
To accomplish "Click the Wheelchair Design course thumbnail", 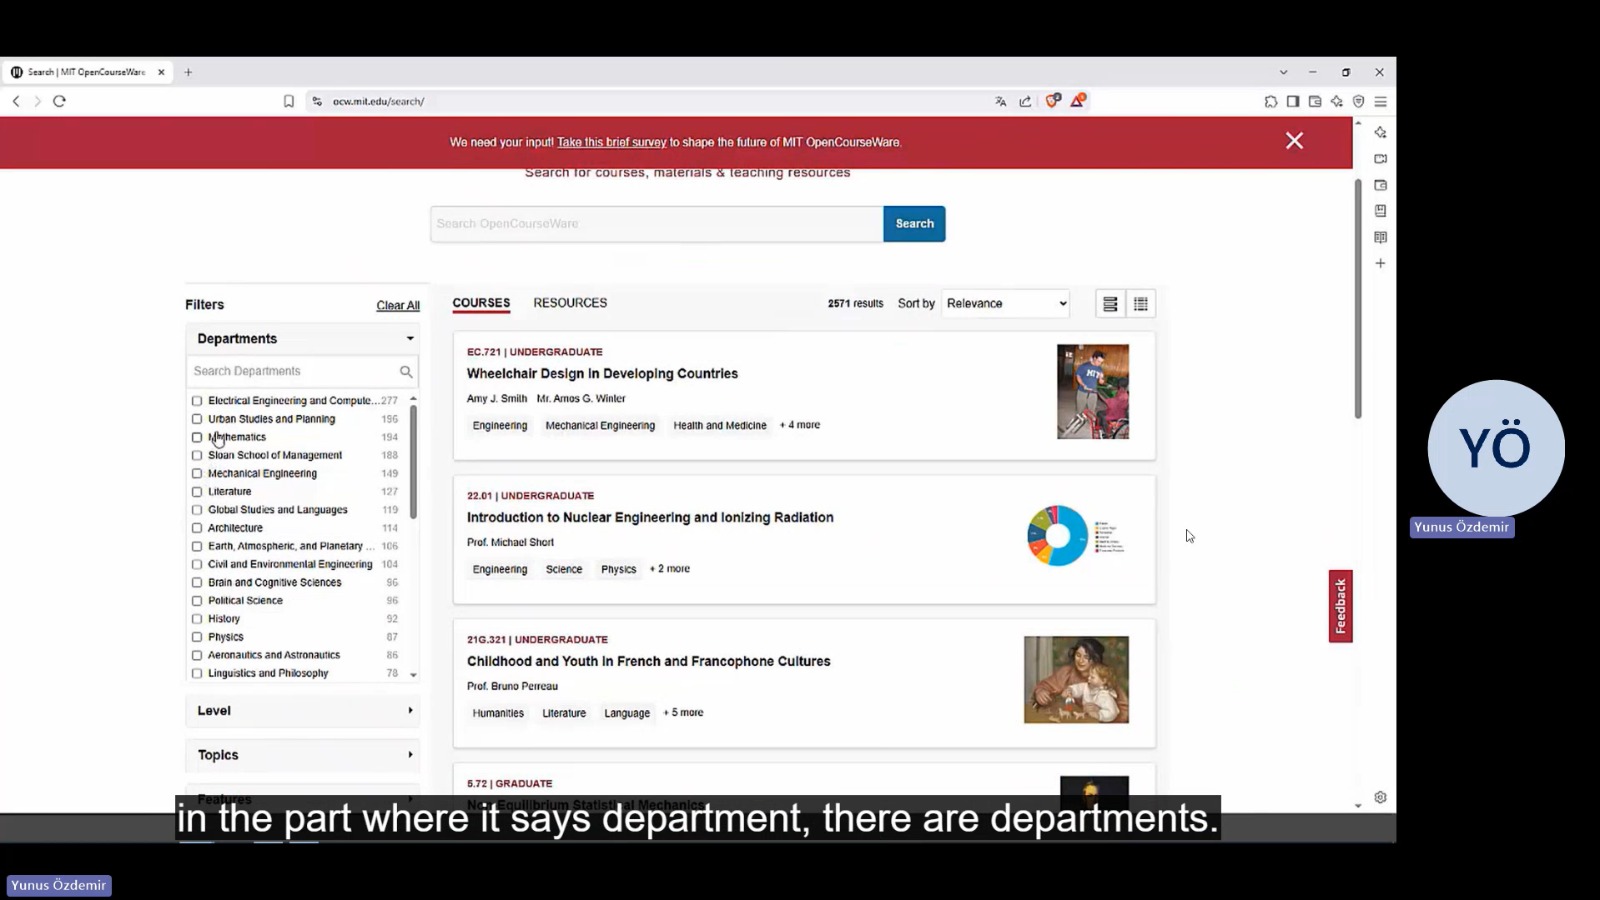I will [1093, 392].
